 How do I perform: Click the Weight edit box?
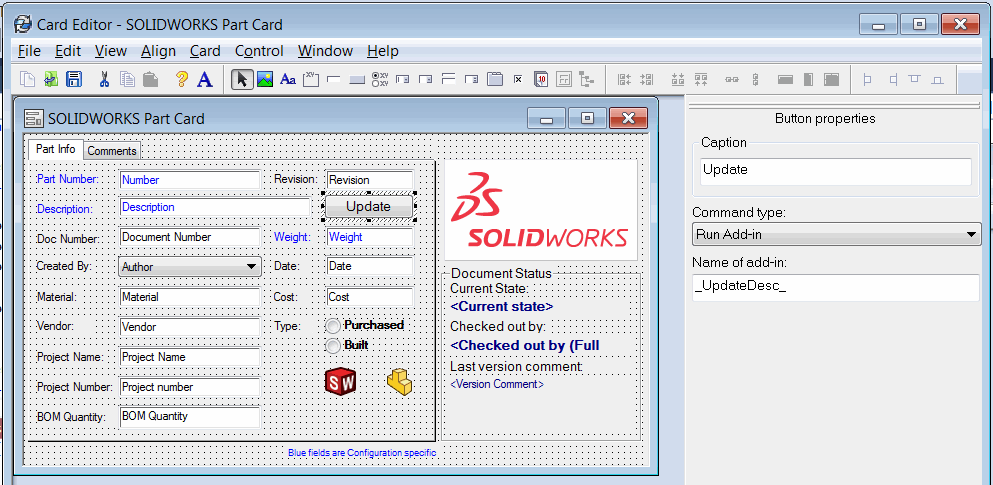[x=370, y=237]
